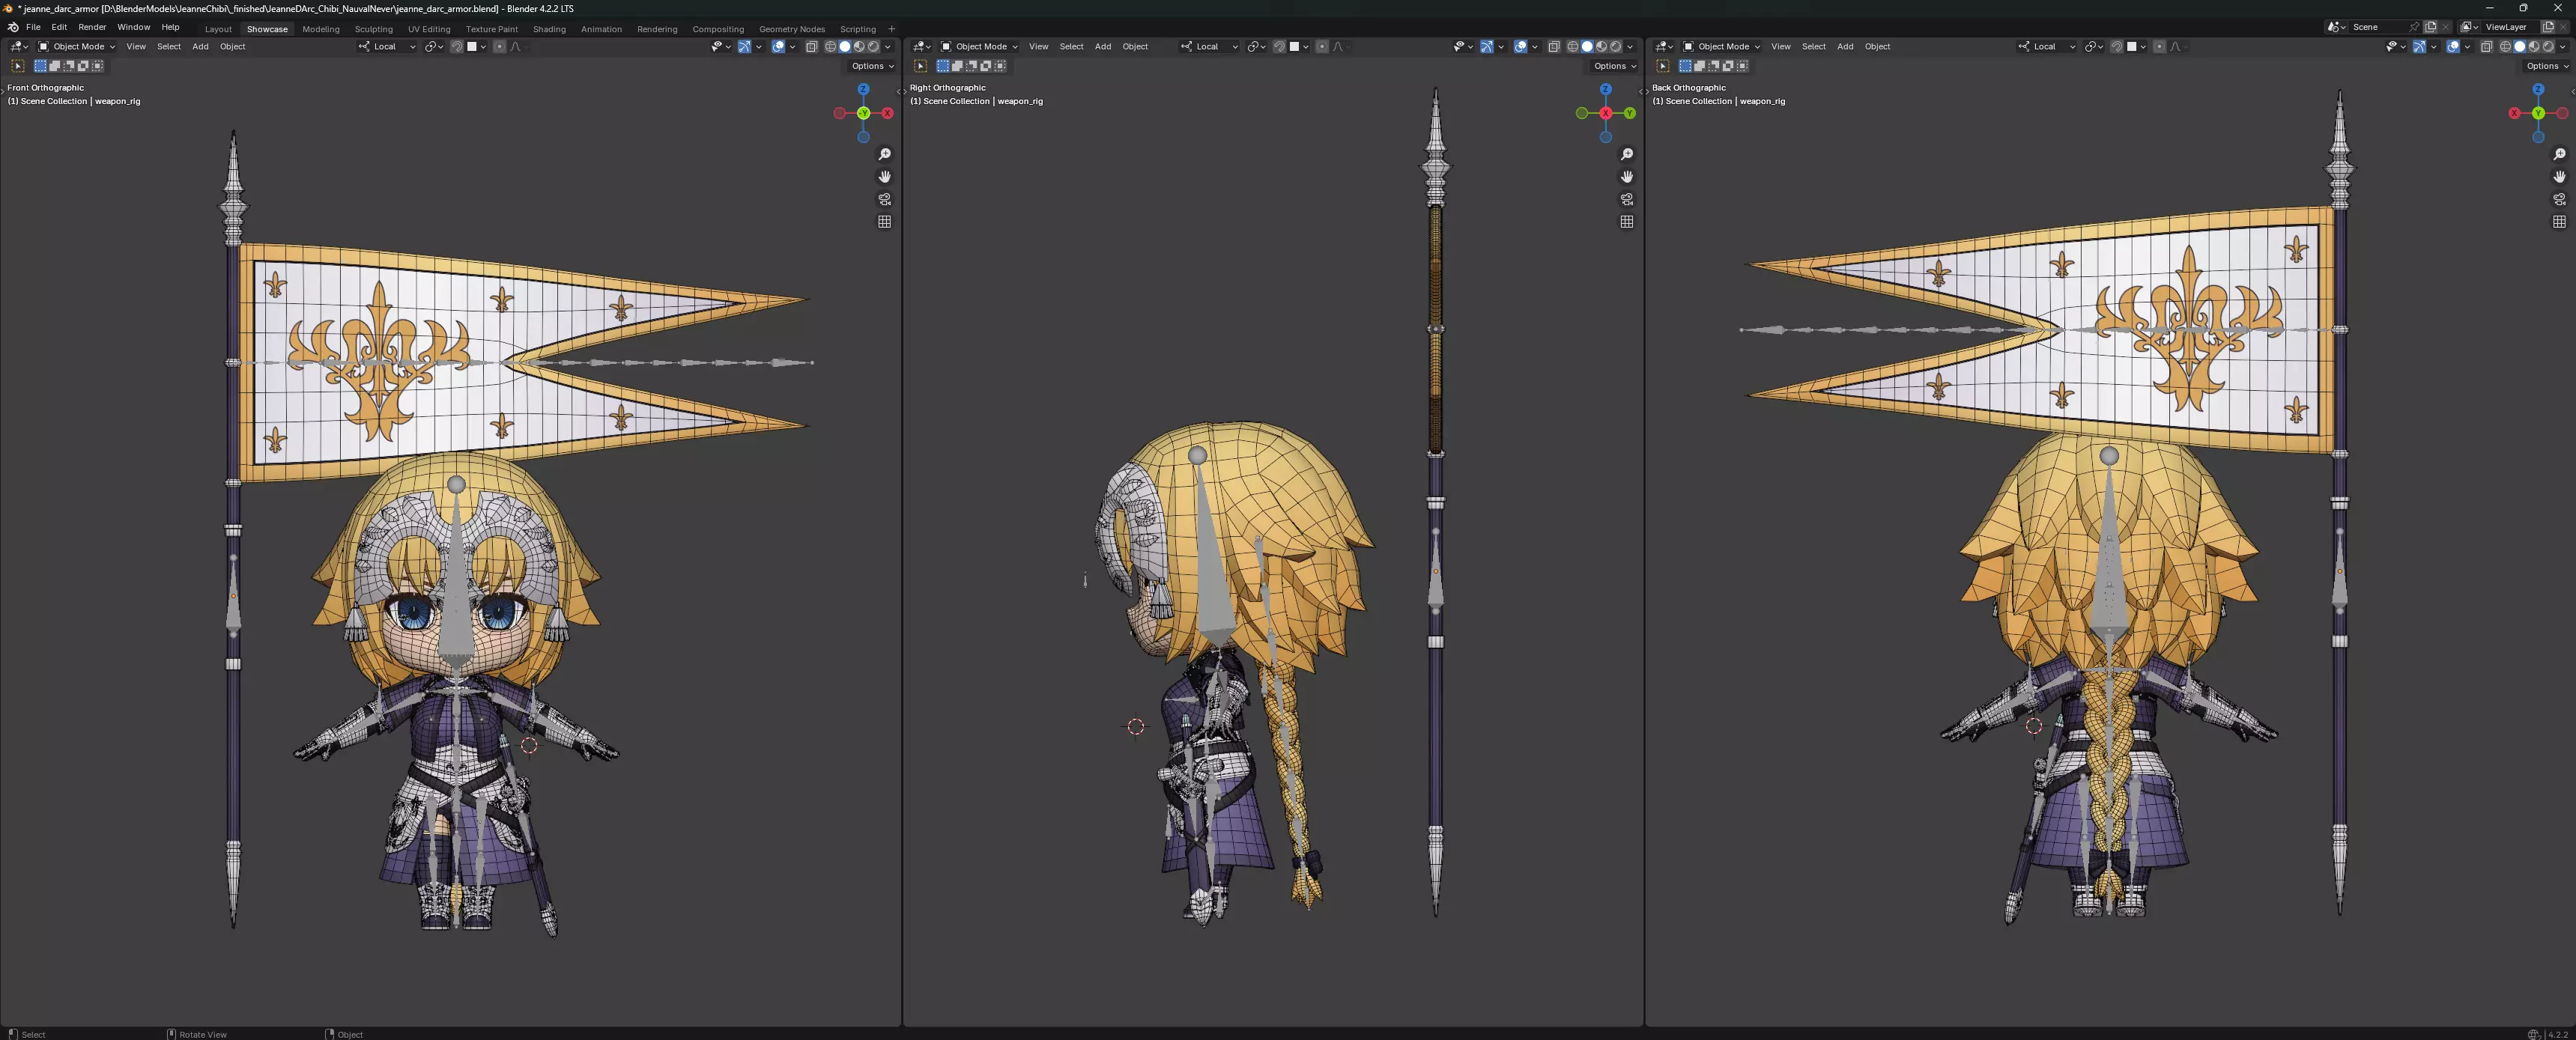Toggle camera view icon in Back Orthographic viewport
The height and width of the screenshot is (1040, 2576).
2559,199
